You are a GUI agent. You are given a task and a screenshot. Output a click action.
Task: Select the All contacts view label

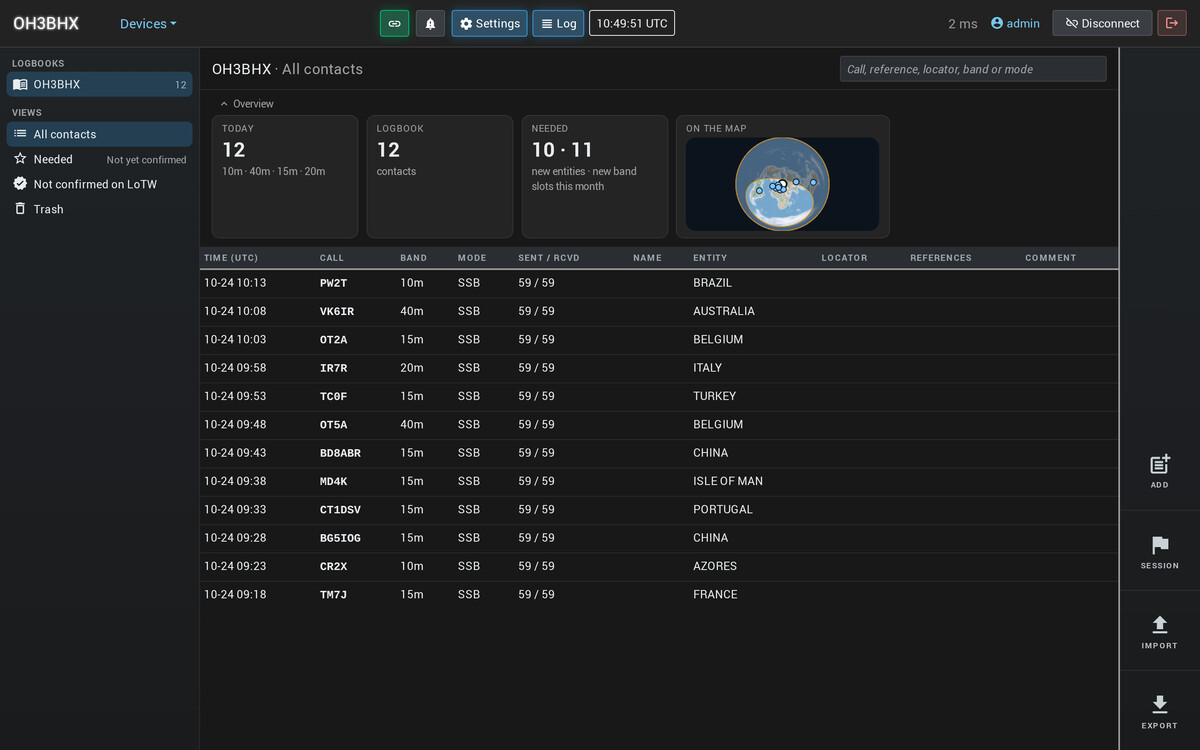(65, 134)
